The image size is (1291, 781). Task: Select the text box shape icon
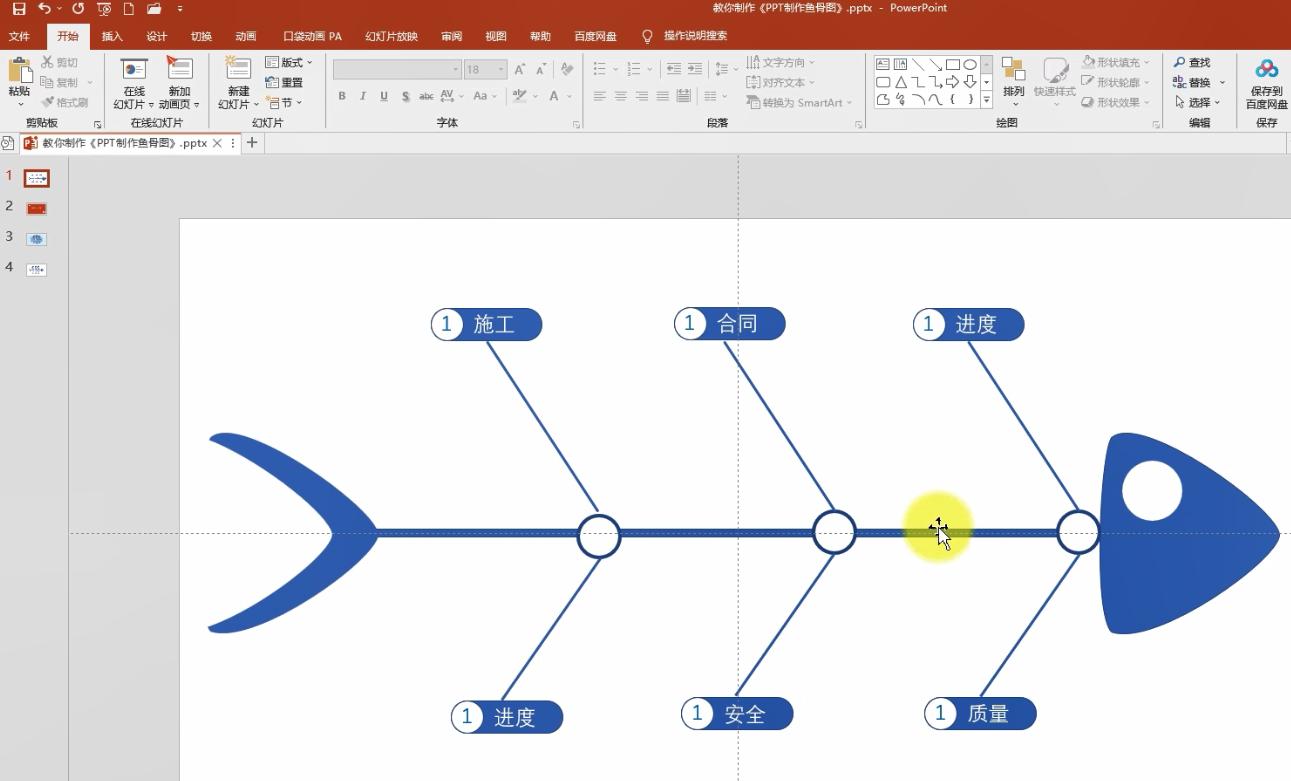click(883, 65)
